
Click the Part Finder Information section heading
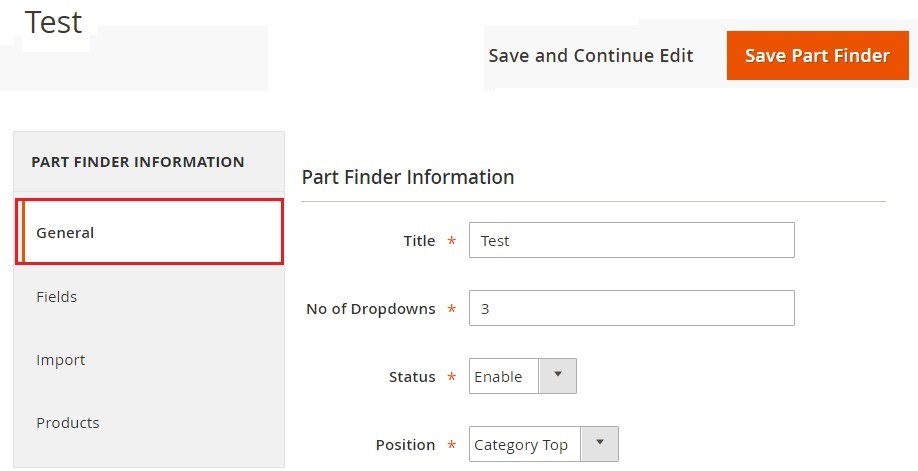408,177
